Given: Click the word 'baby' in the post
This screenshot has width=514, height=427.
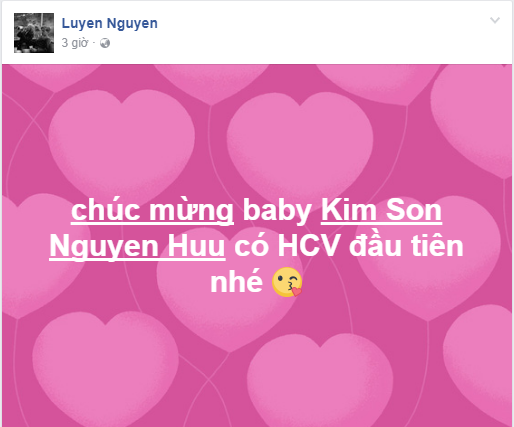Looking at the screenshot, I should [x=277, y=211].
